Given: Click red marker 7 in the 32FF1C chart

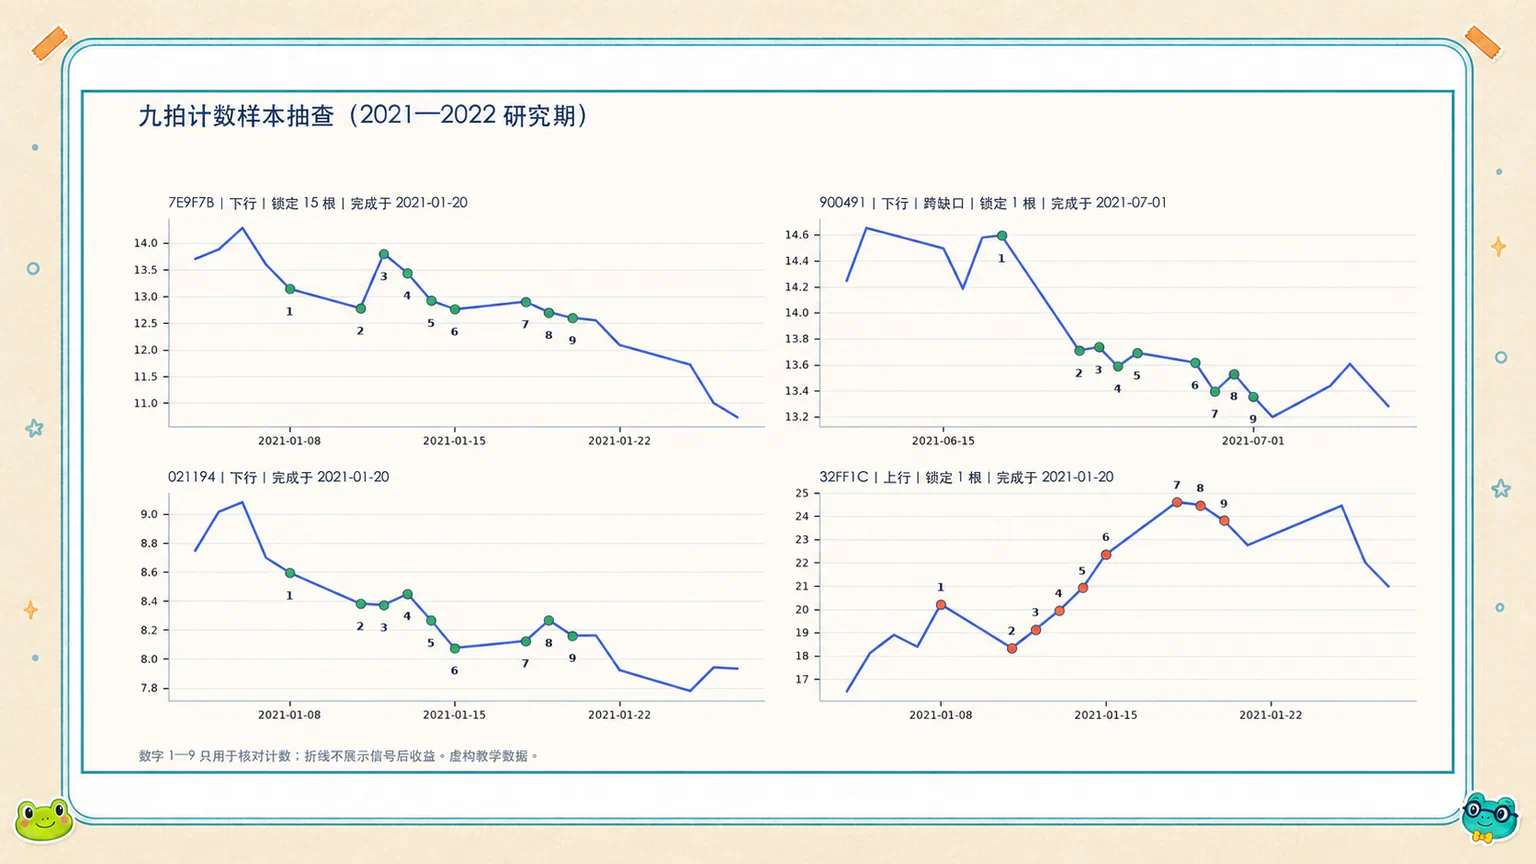Looking at the screenshot, I should 1177,502.
